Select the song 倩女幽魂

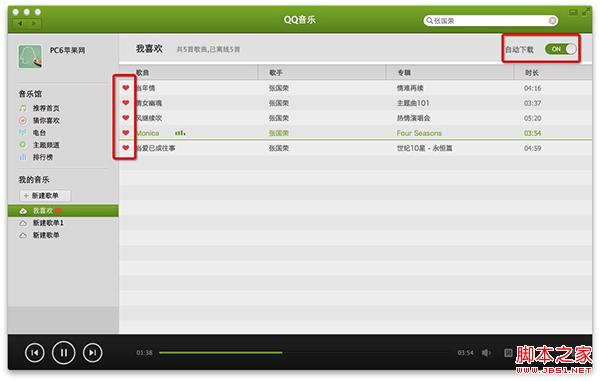pyautogui.click(x=149, y=103)
